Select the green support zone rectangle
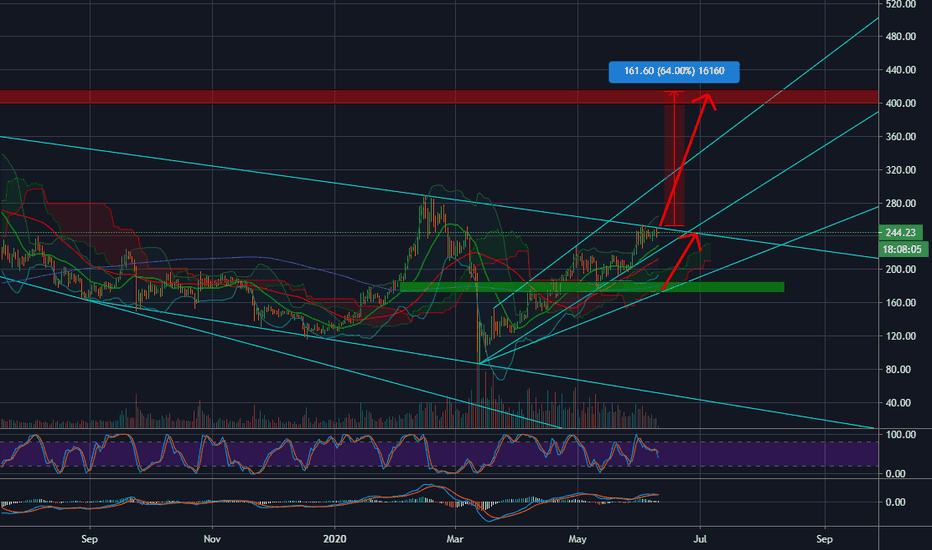 pyautogui.click(x=592, y=287)
